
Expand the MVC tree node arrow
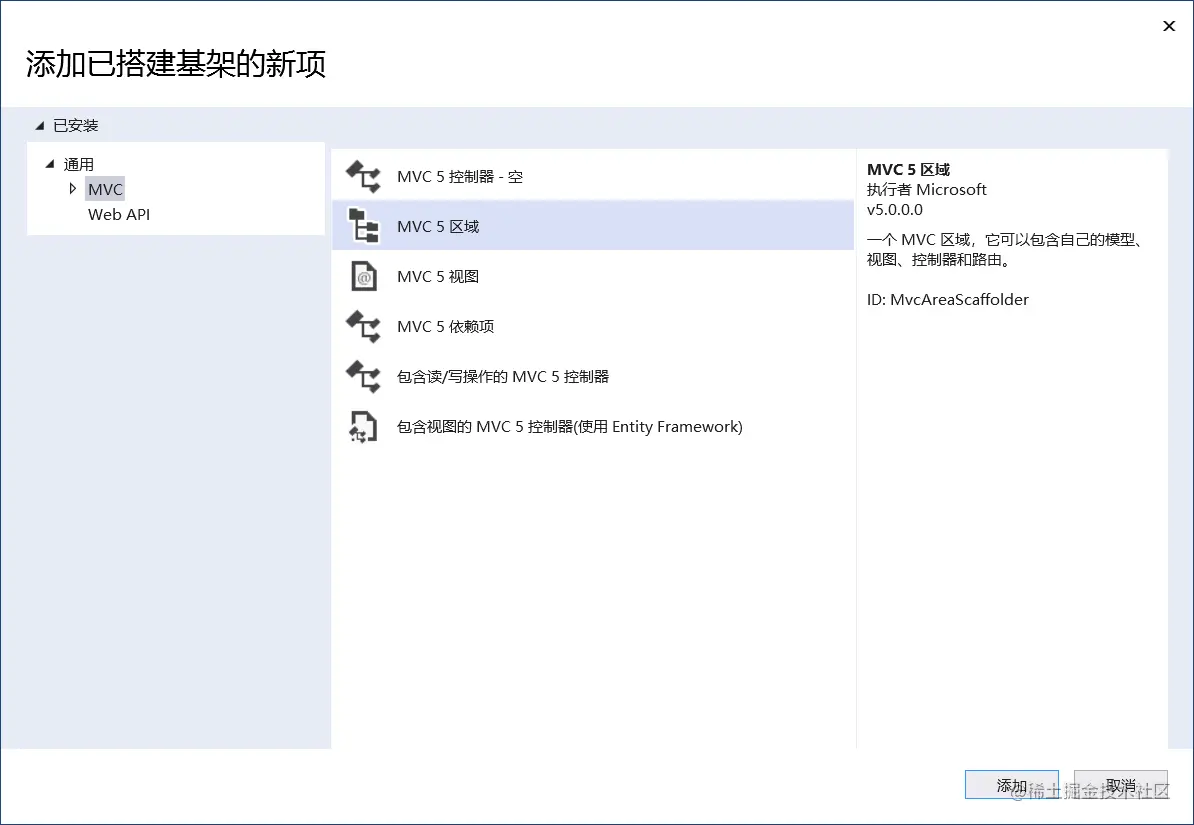72,188
